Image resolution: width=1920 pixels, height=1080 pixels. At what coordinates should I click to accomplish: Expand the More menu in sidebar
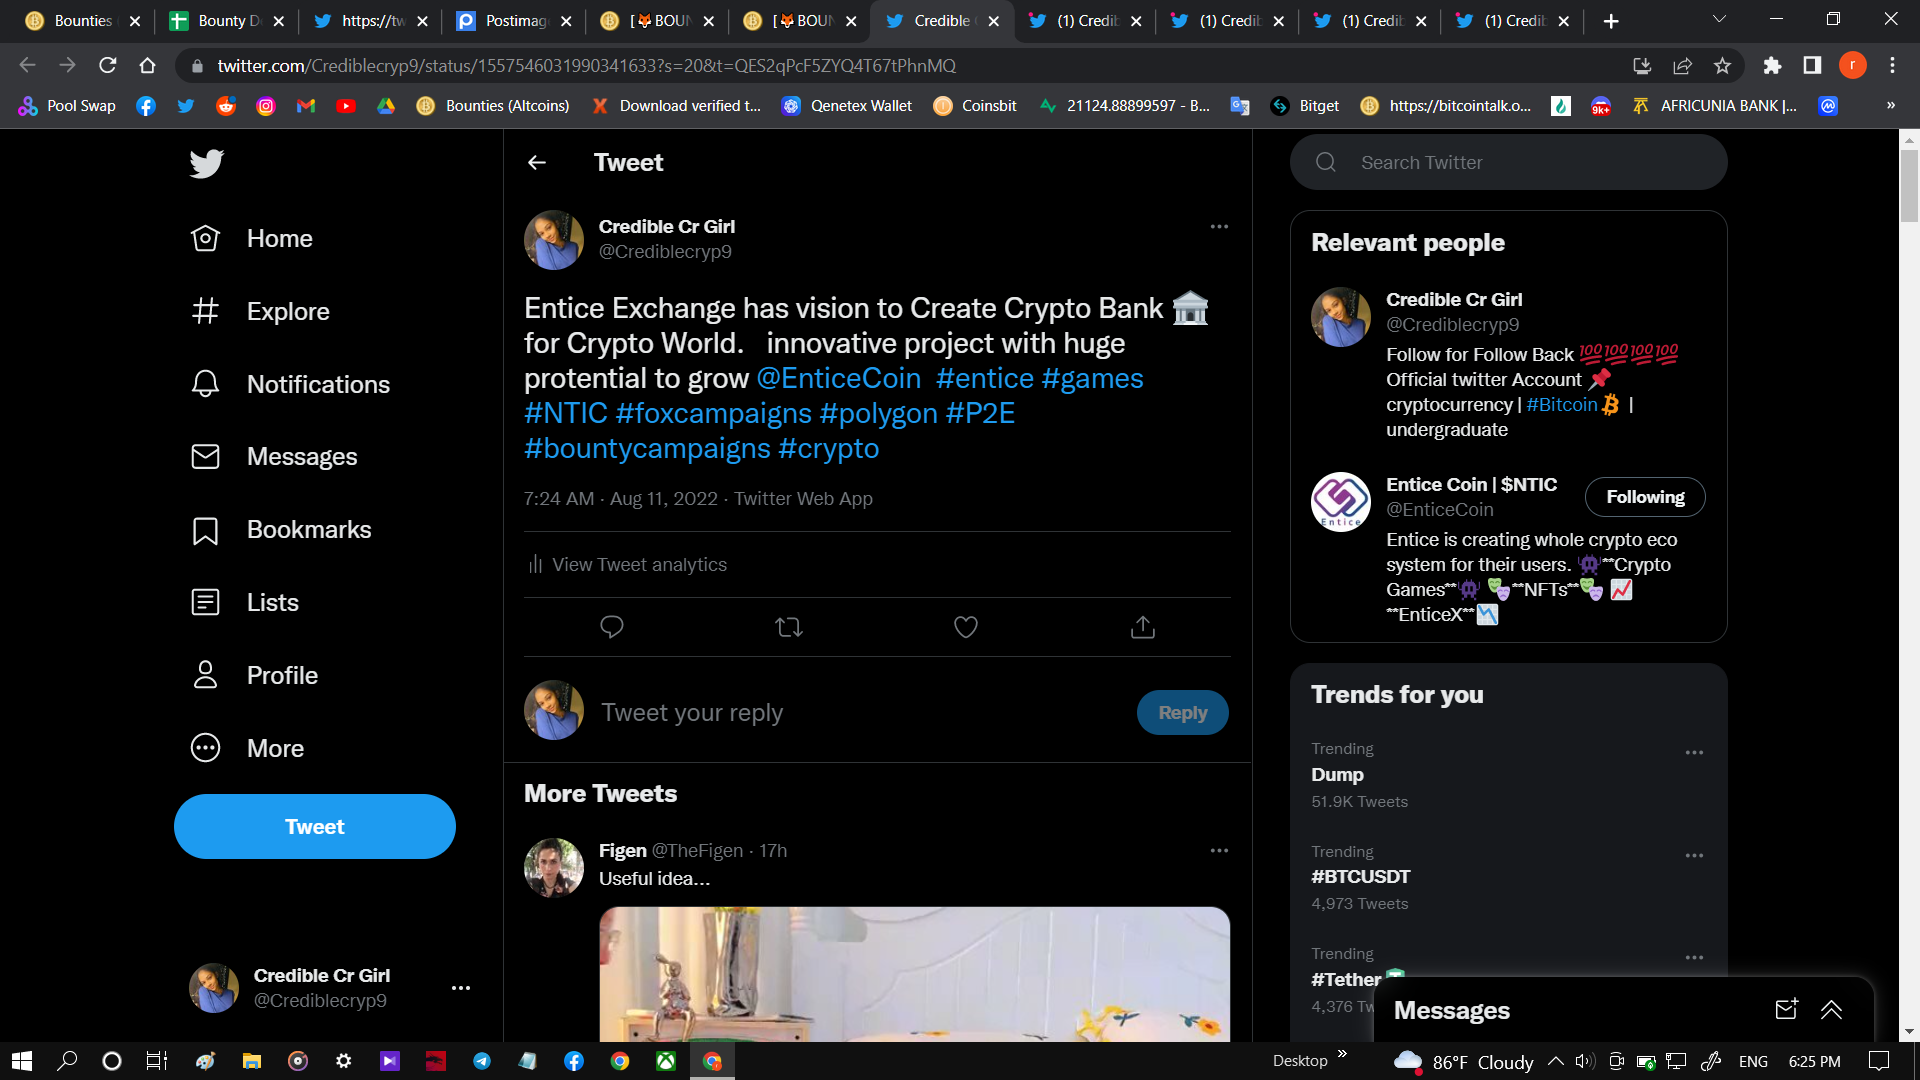tap(247, 748)
